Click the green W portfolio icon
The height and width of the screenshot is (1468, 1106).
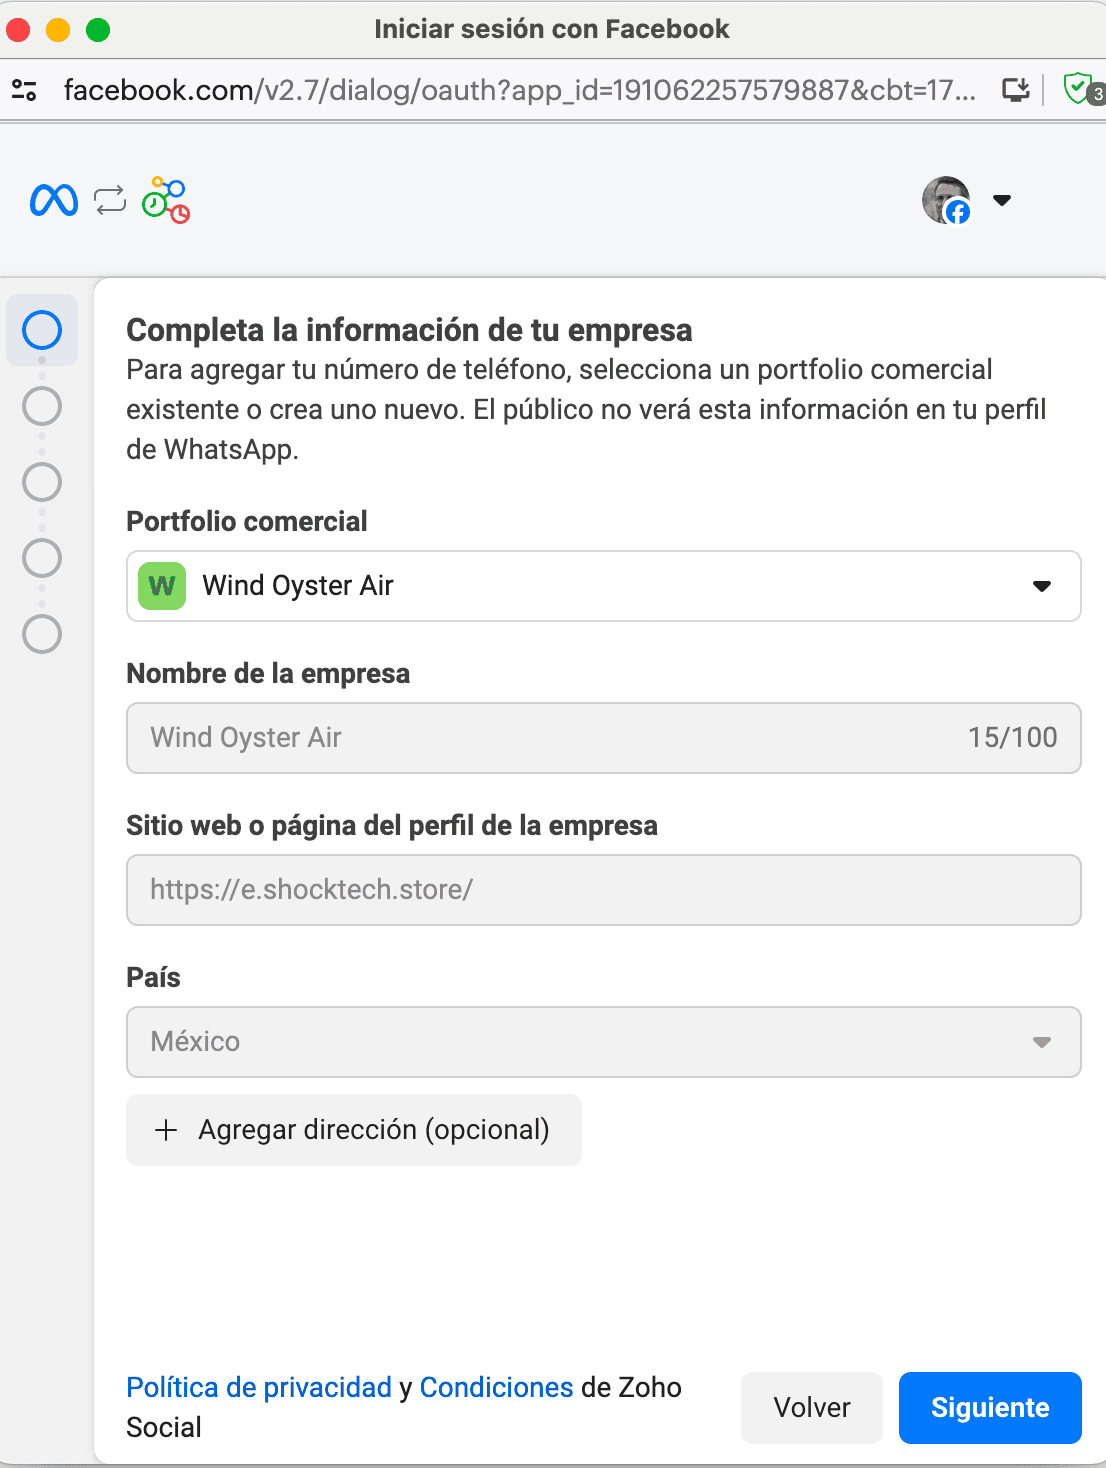(x=162, y=586)
